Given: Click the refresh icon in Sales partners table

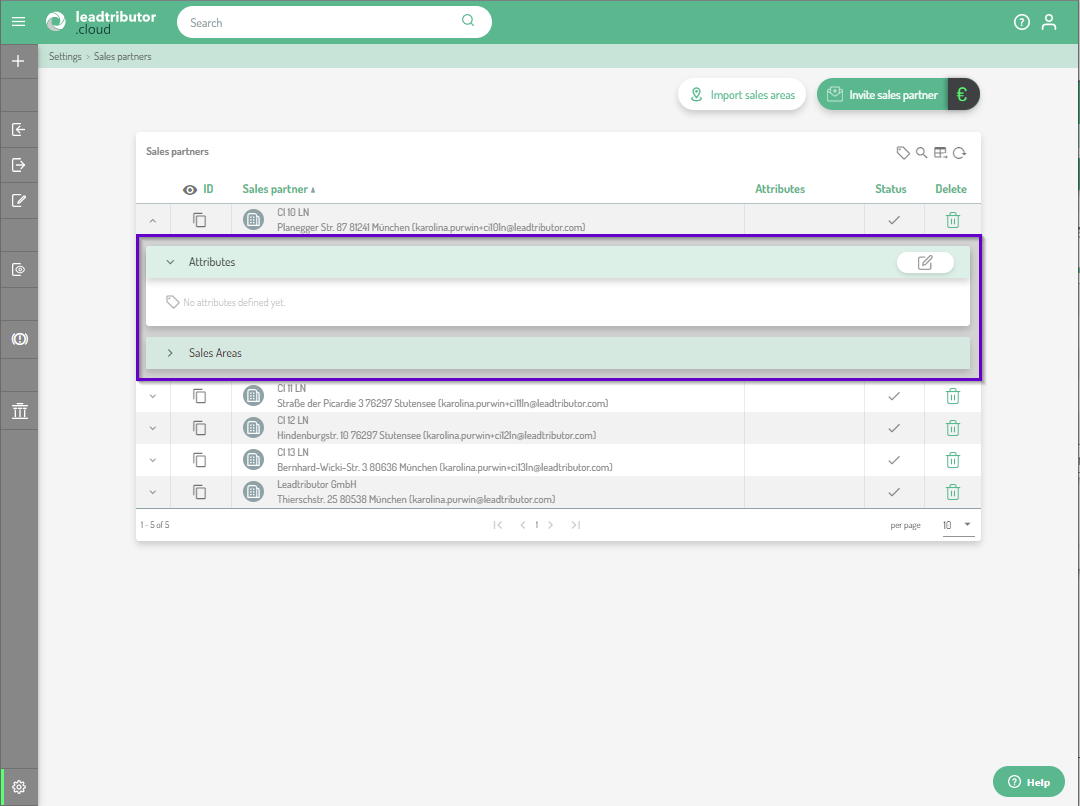Looking at the screenshot, I should tap(959, 153).
